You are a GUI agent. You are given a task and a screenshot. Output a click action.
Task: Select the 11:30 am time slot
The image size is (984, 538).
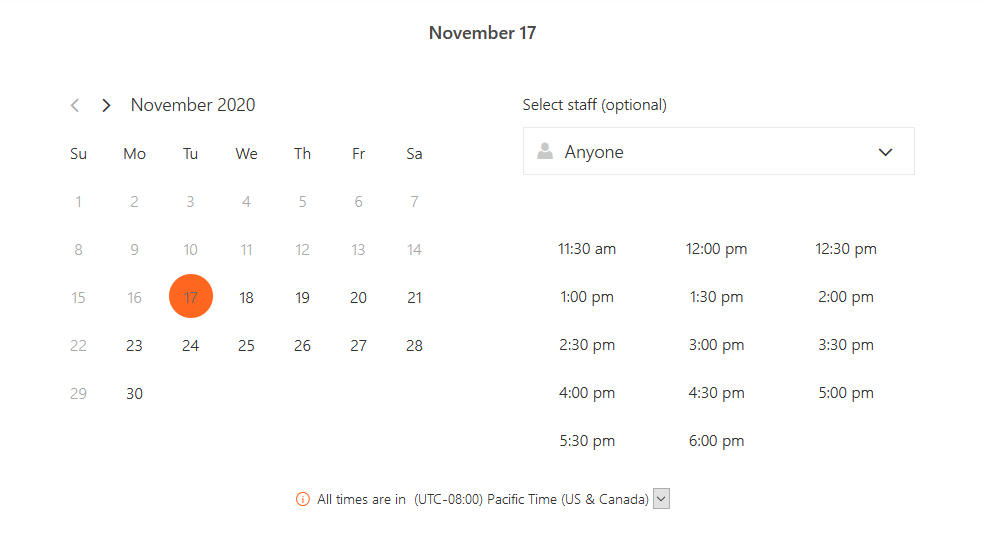[x=587, y=249]
